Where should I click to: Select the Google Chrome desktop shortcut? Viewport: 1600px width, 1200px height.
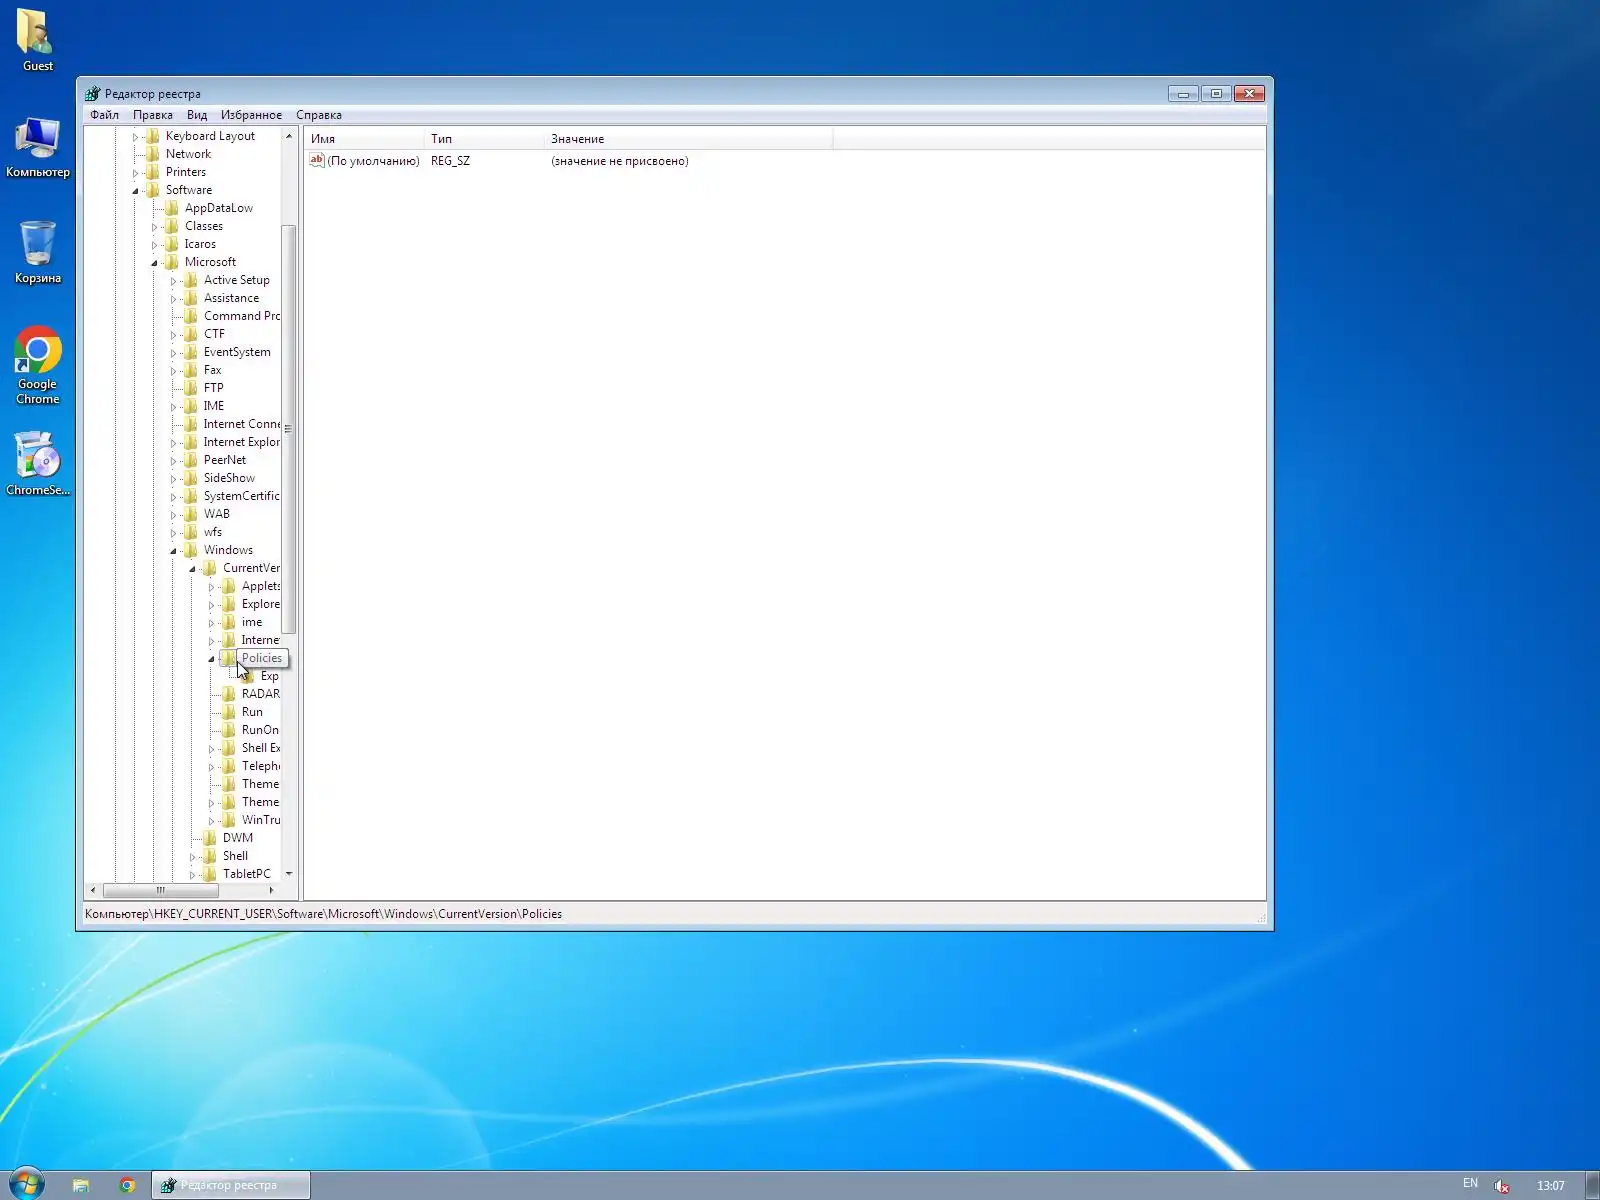pos(38,365)
